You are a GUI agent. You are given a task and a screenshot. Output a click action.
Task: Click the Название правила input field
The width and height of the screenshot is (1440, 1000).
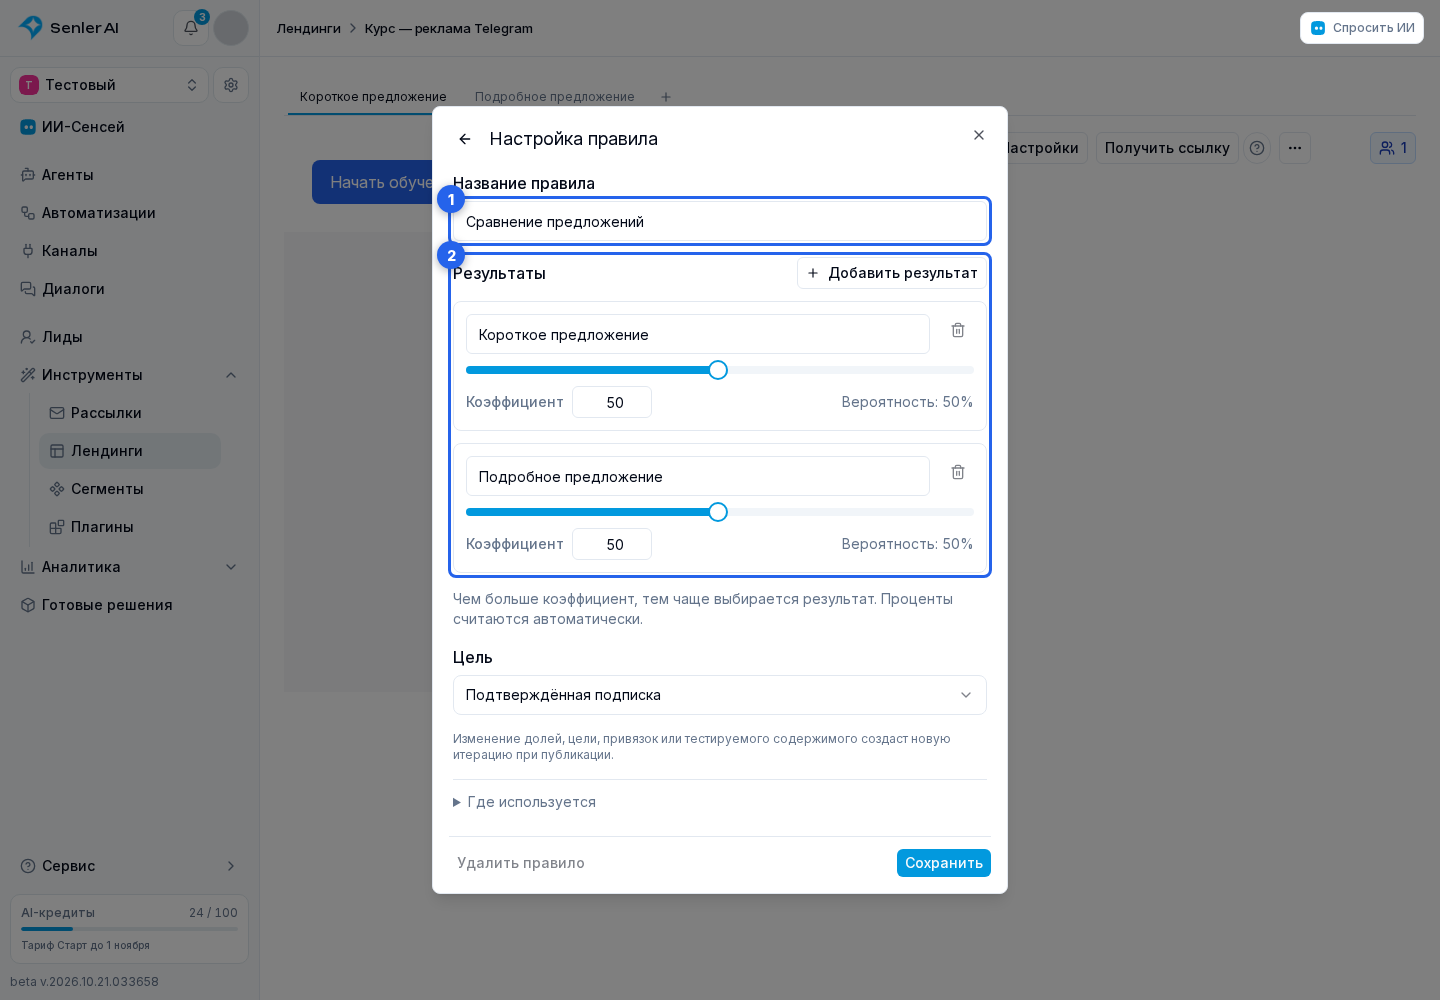(720, 222)
